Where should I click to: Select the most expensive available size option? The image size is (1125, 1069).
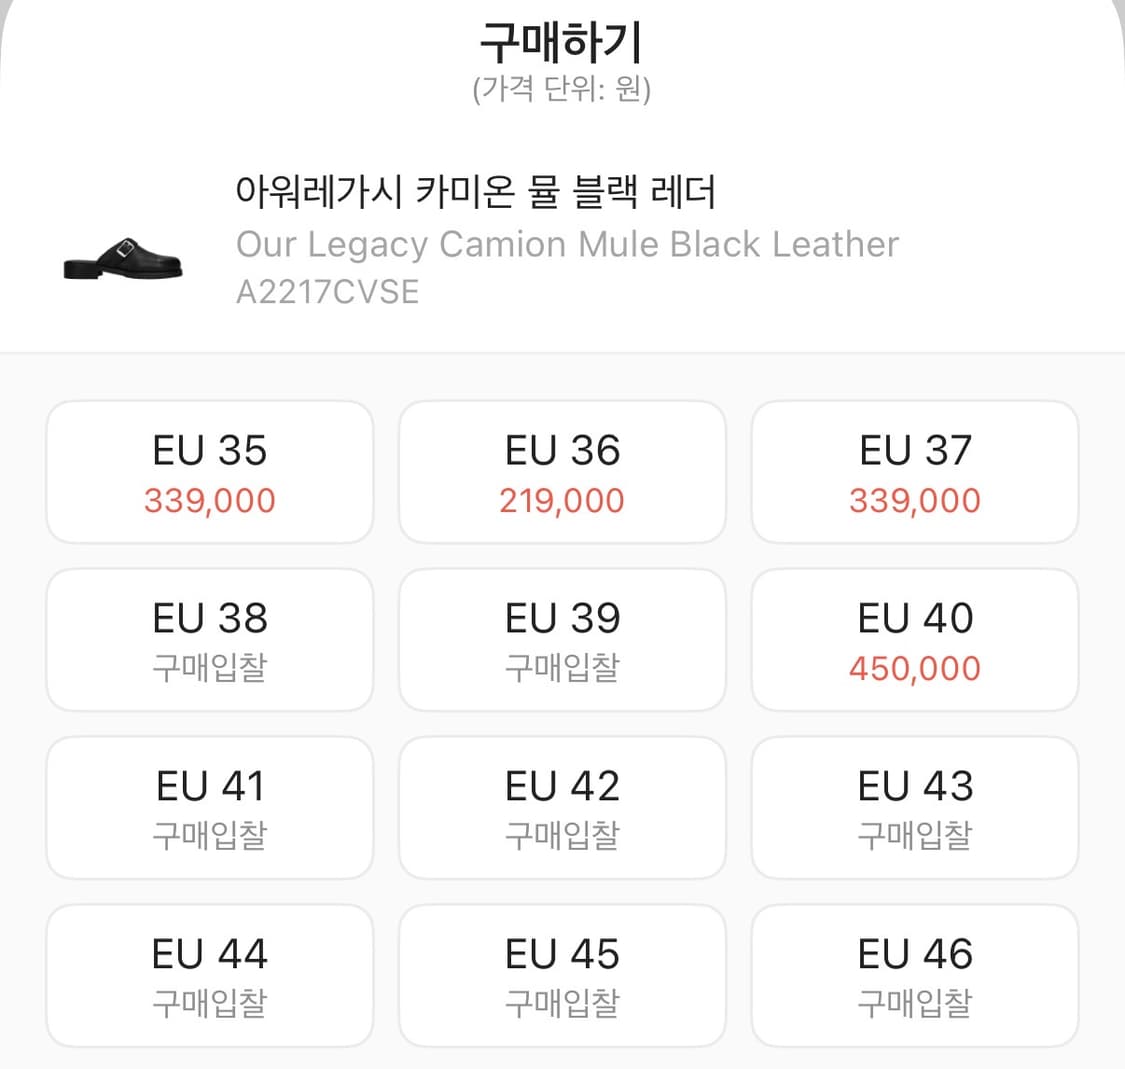pos(914,639)
